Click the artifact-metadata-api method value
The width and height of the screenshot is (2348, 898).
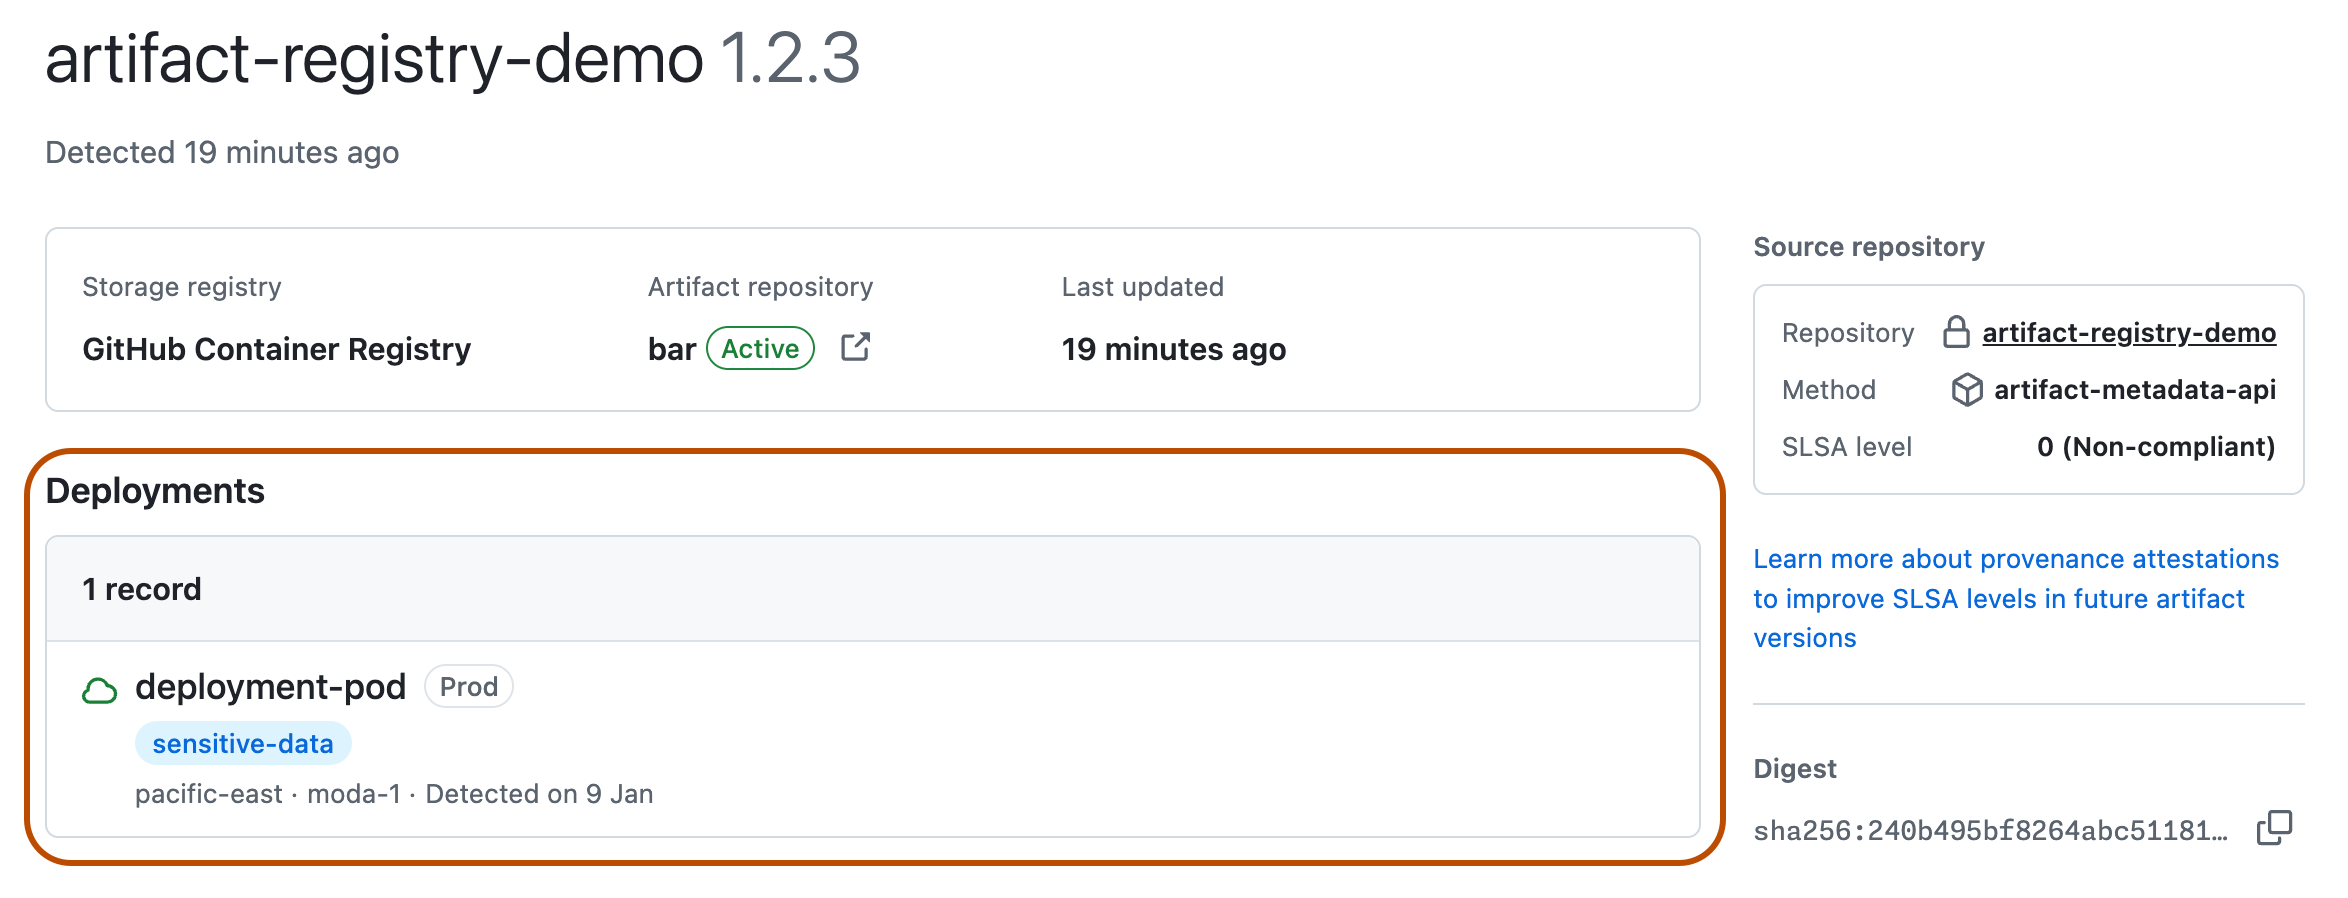click(2135, 390)
